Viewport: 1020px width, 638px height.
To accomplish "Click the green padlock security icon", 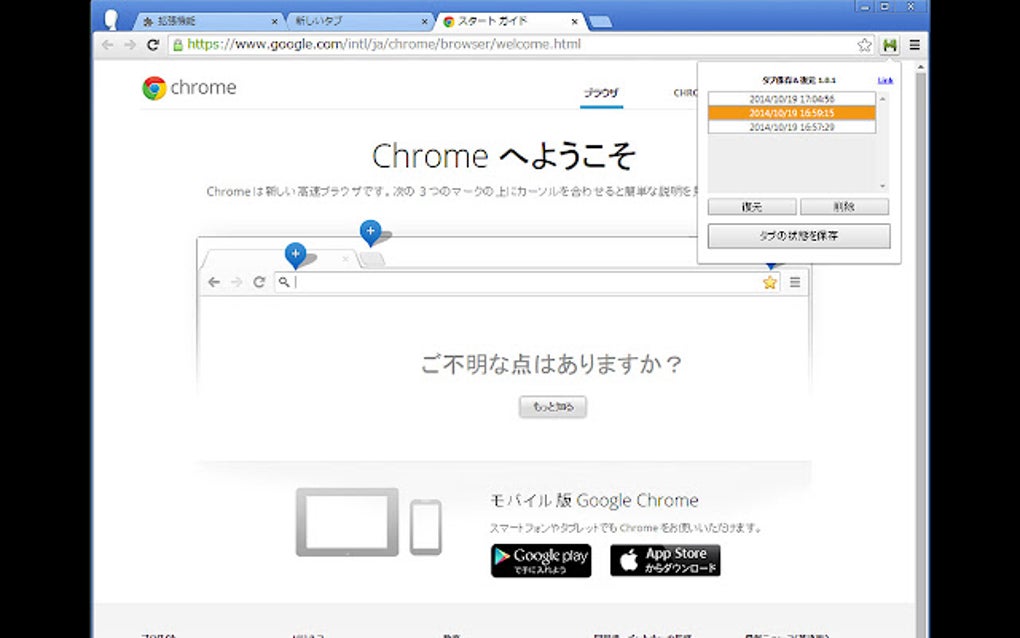I will pos(178,45).
